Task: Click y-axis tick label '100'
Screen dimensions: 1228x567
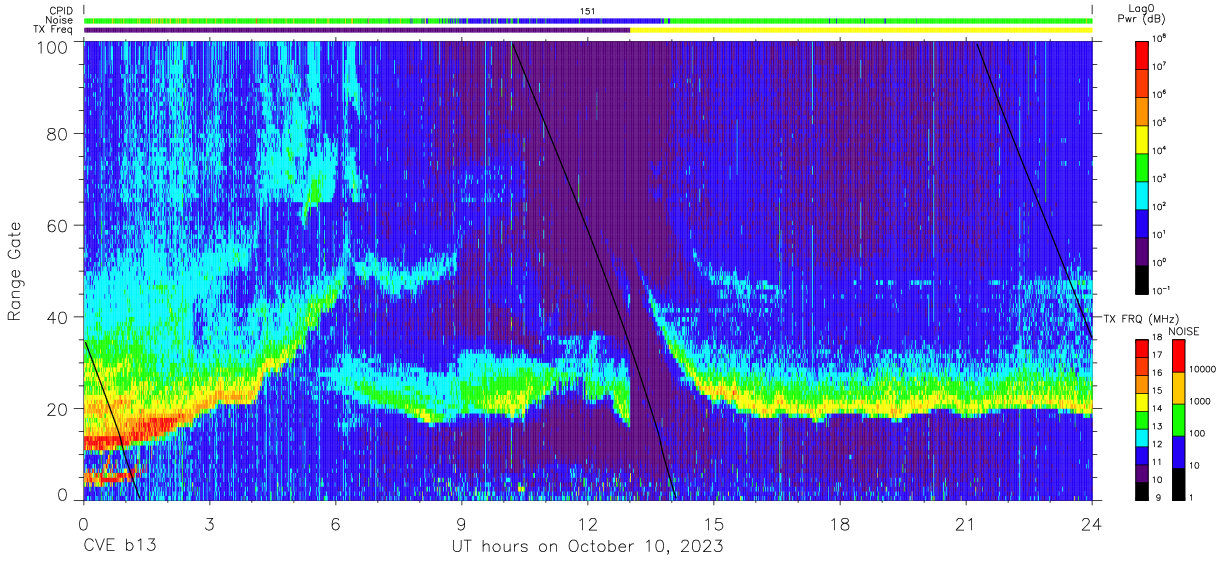Action: pyautogui.click(x=51, y=47)
